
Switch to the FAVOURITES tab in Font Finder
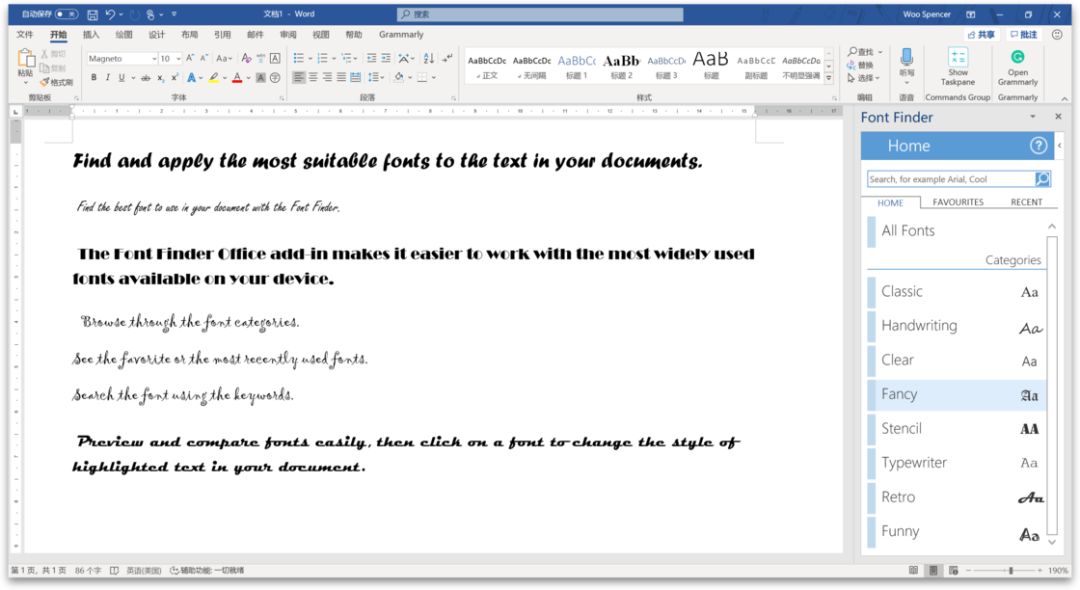point(957,202)
